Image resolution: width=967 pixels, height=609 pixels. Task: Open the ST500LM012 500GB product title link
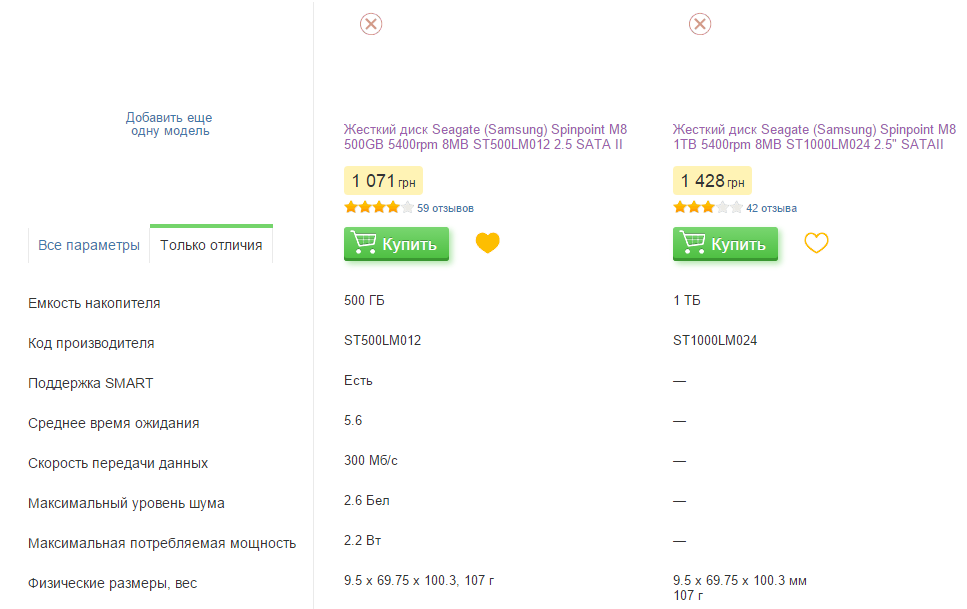tap(485, 137)
